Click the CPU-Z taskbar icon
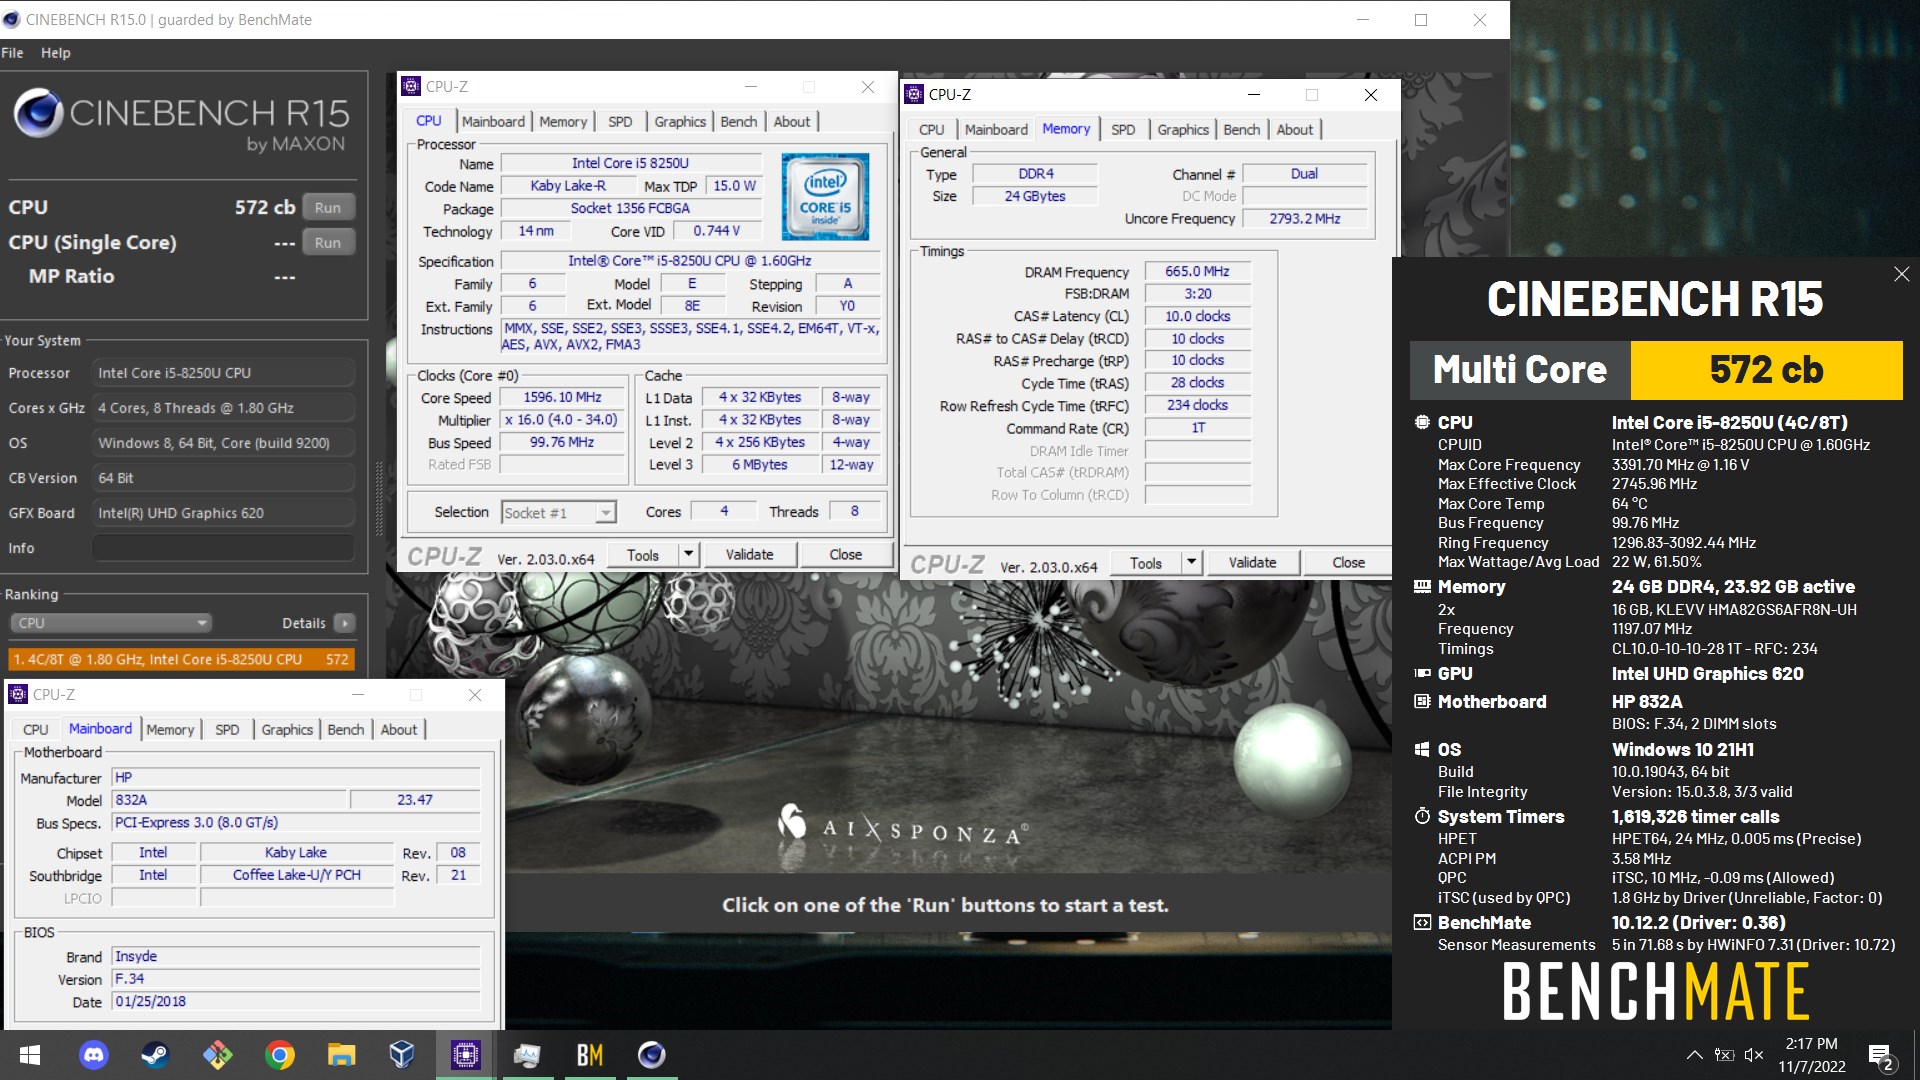Viewport: 1920px width, 1080px height. pos(465,1055)
